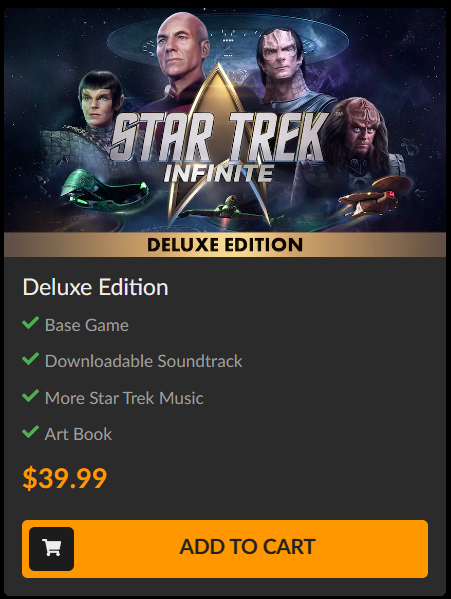The width and height of the screenshot is (451, 599).
Task: Click the checkmark beside More Star Trek Music
Action: coord(31,396)
